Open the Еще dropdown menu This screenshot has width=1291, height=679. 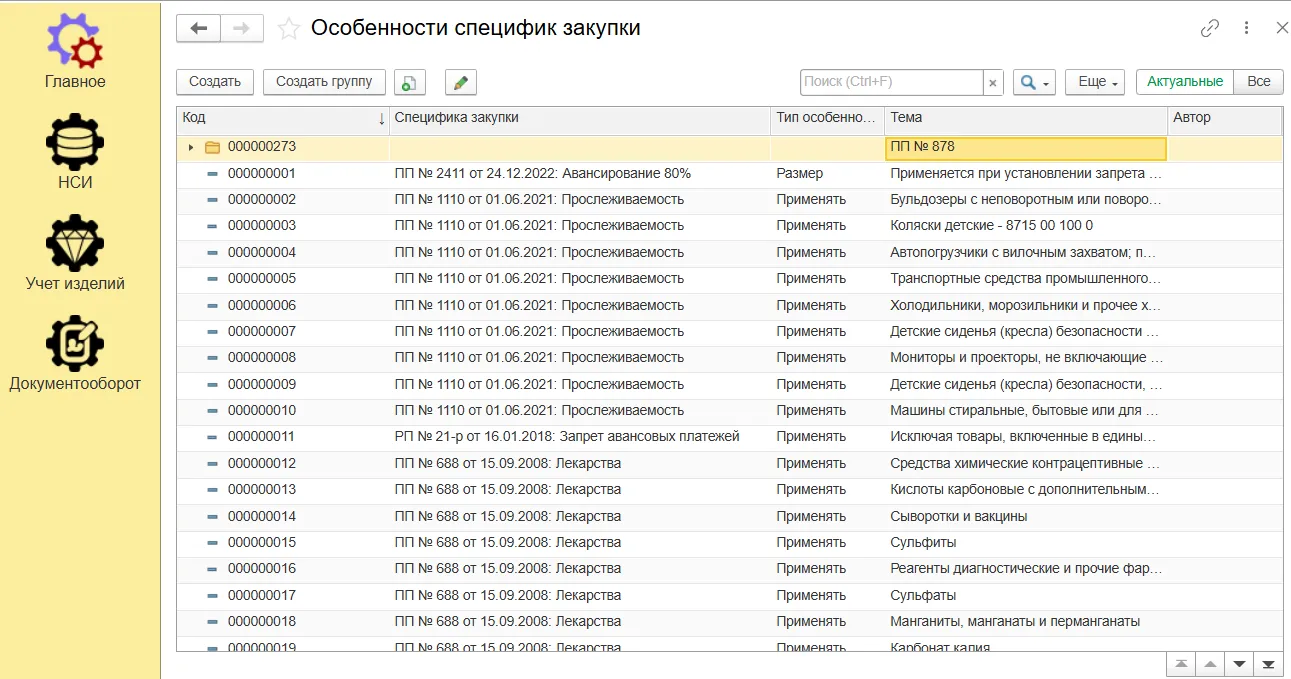click(1096, 82)
